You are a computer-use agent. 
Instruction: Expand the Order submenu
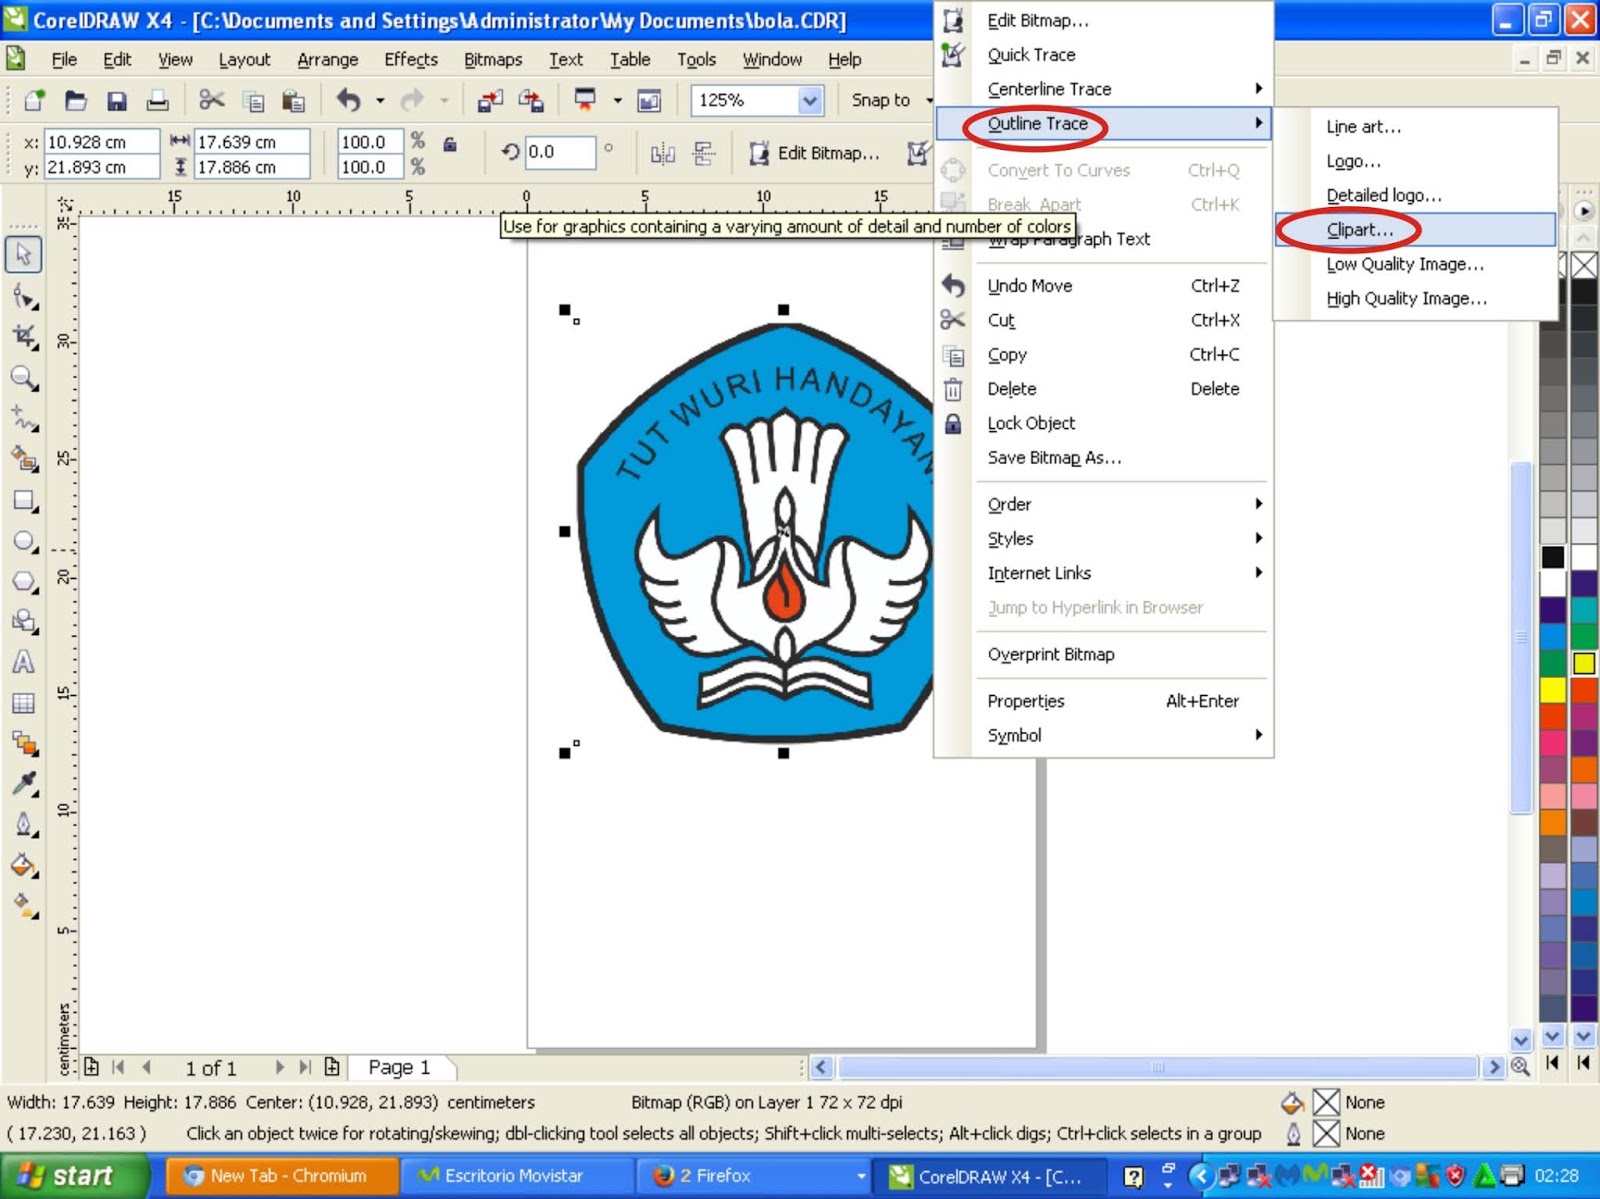(1104, 504)
